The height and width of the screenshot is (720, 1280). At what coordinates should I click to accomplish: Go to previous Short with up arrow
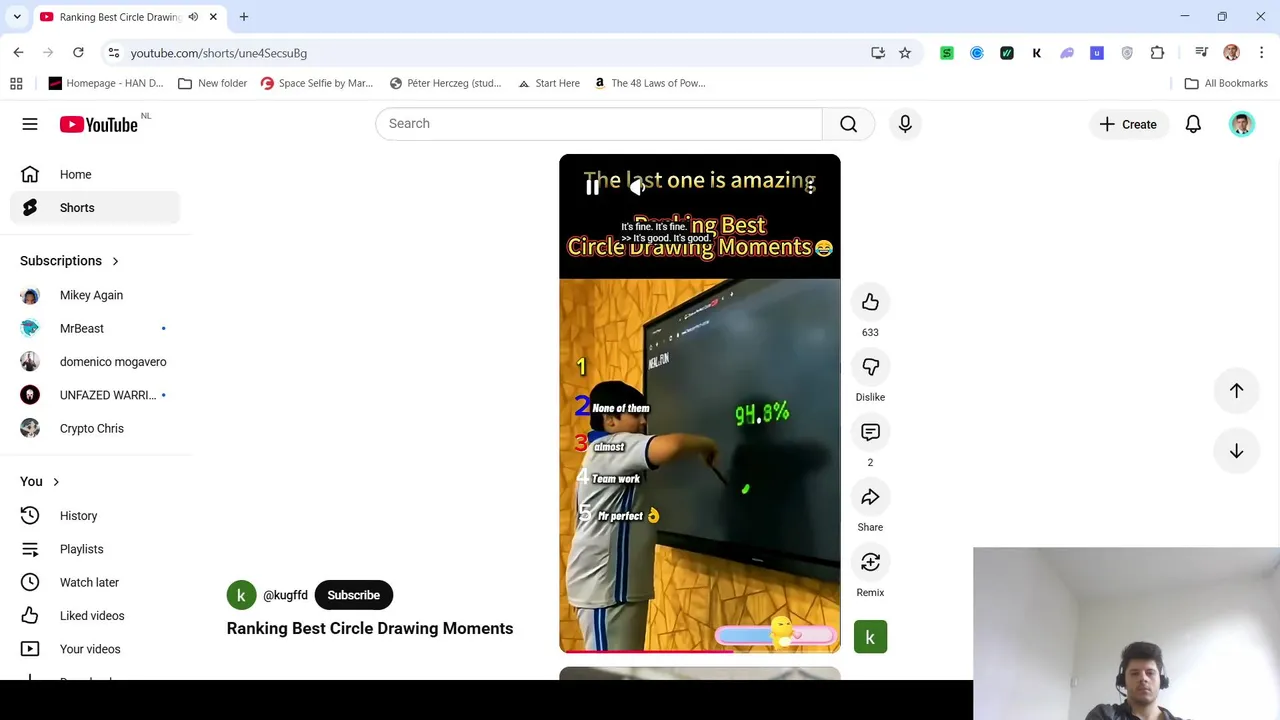[x=1236, y=391]
